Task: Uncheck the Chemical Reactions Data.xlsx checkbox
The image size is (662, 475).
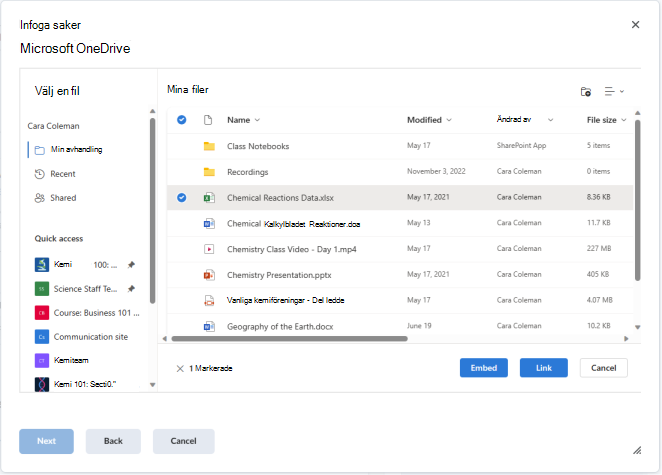Action: pyautogui.click(x=182, y=198)
